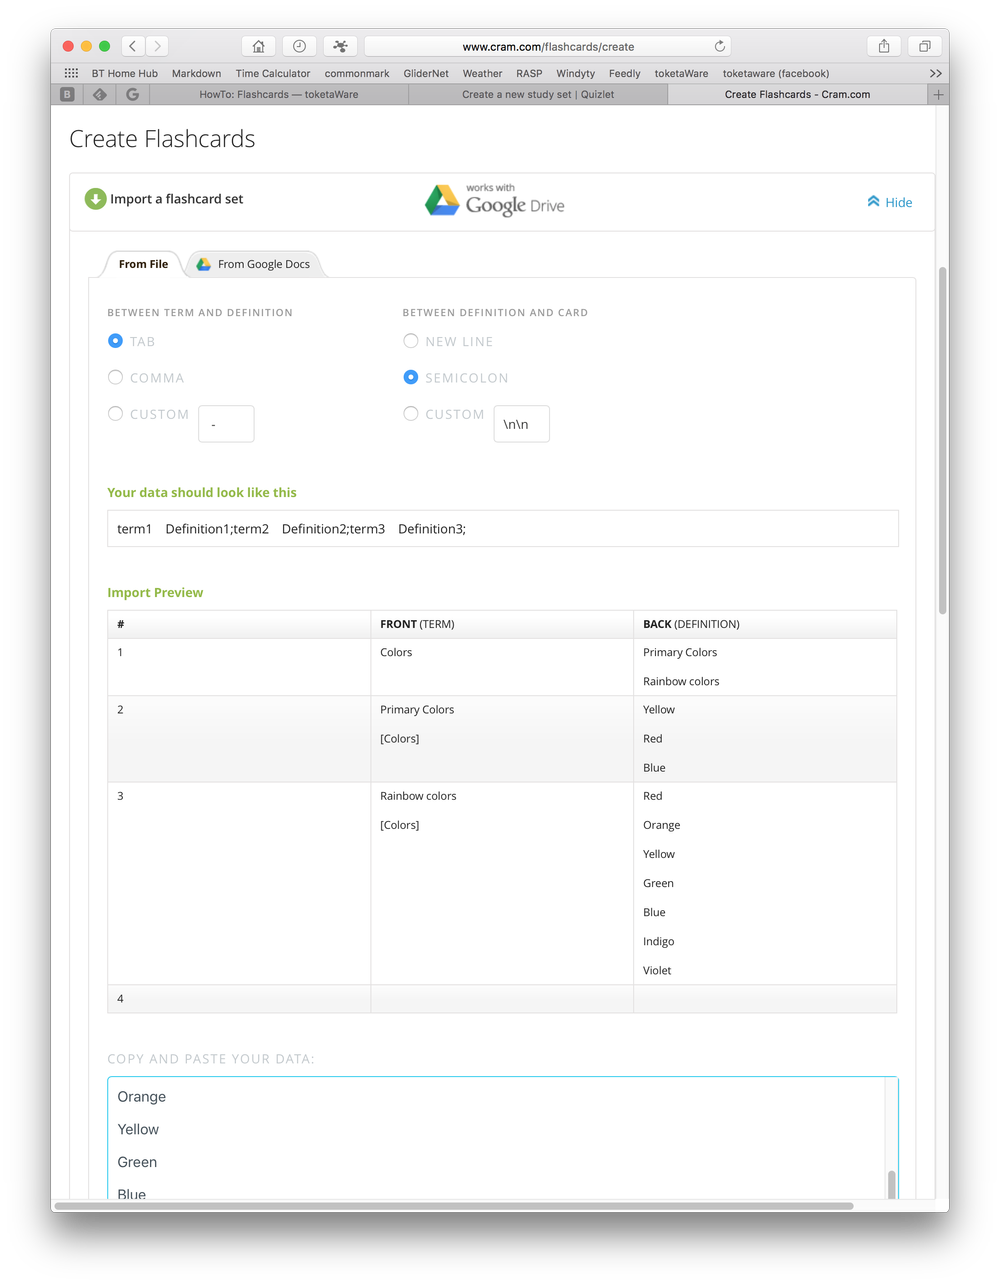The height and width of the screenshot is (1285, 1000).
Task: Open Time Calculator bookmark
Action: coord(273,73)
